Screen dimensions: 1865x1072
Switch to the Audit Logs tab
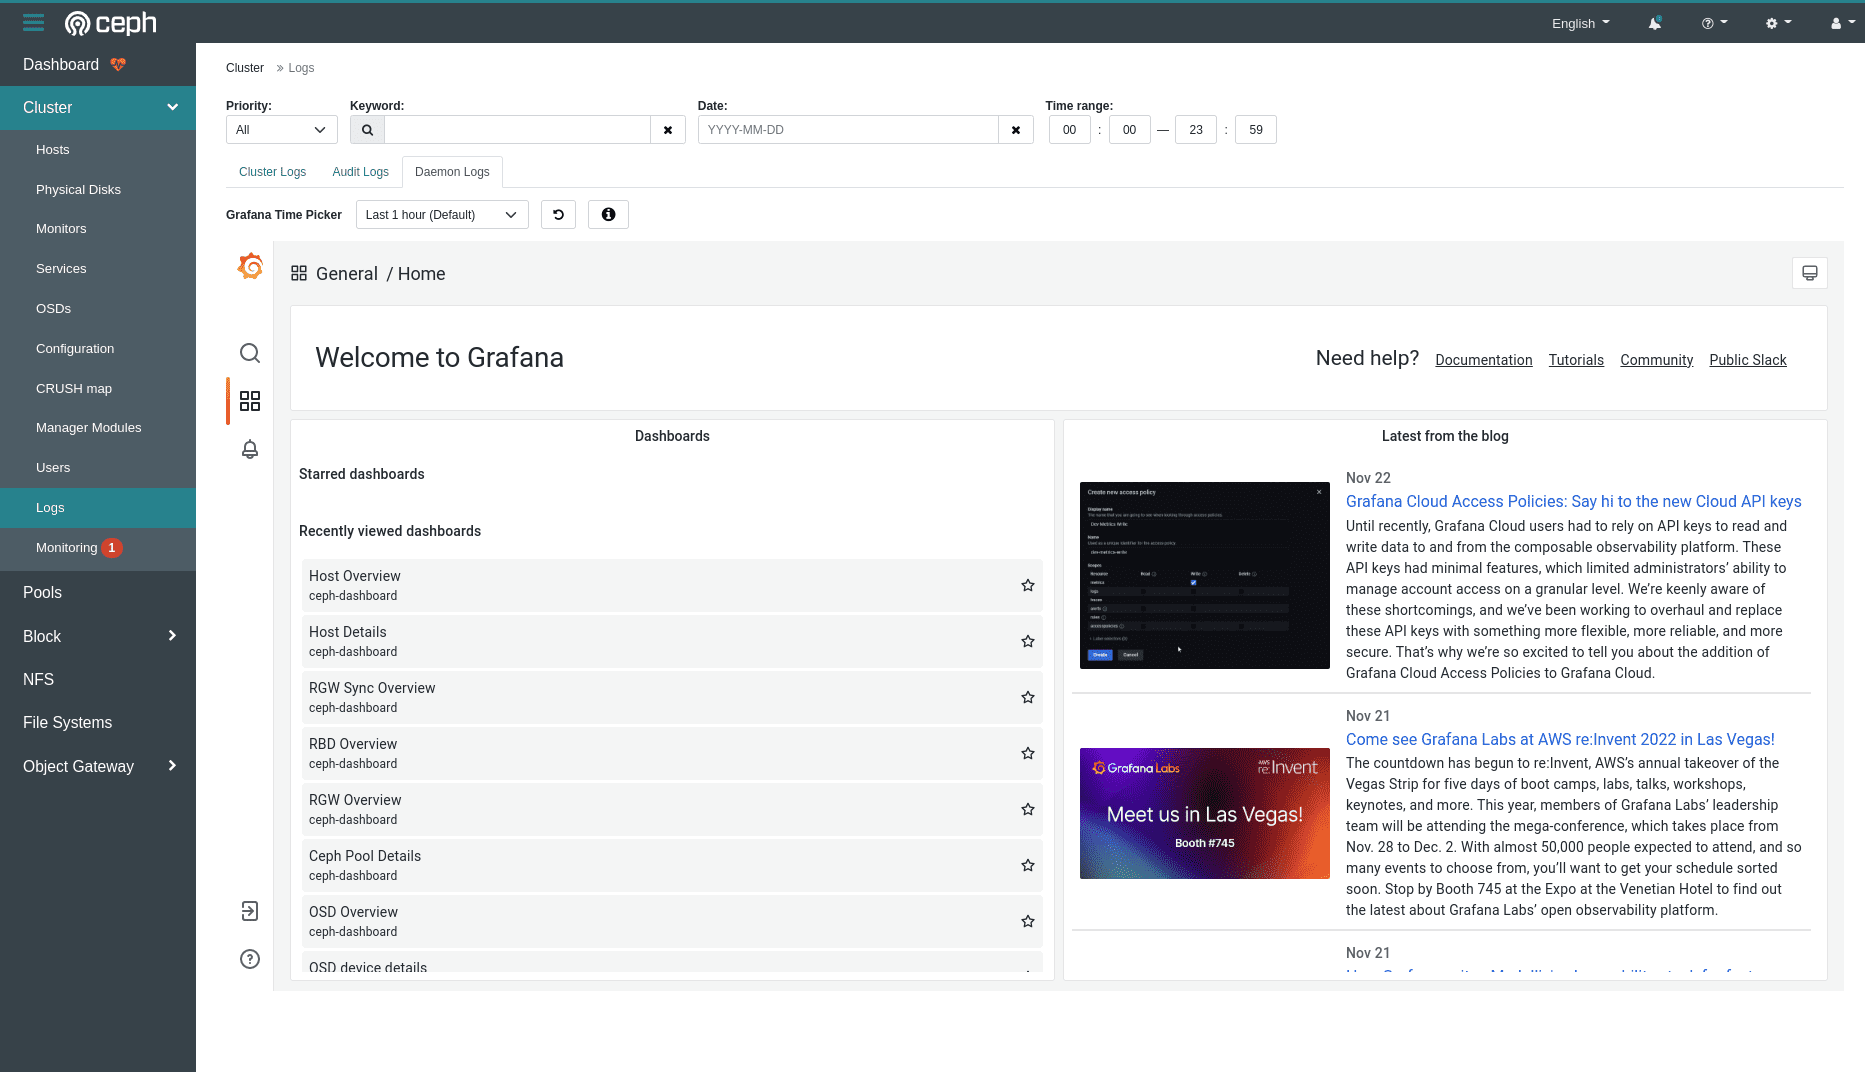click(x=360, y=172)
